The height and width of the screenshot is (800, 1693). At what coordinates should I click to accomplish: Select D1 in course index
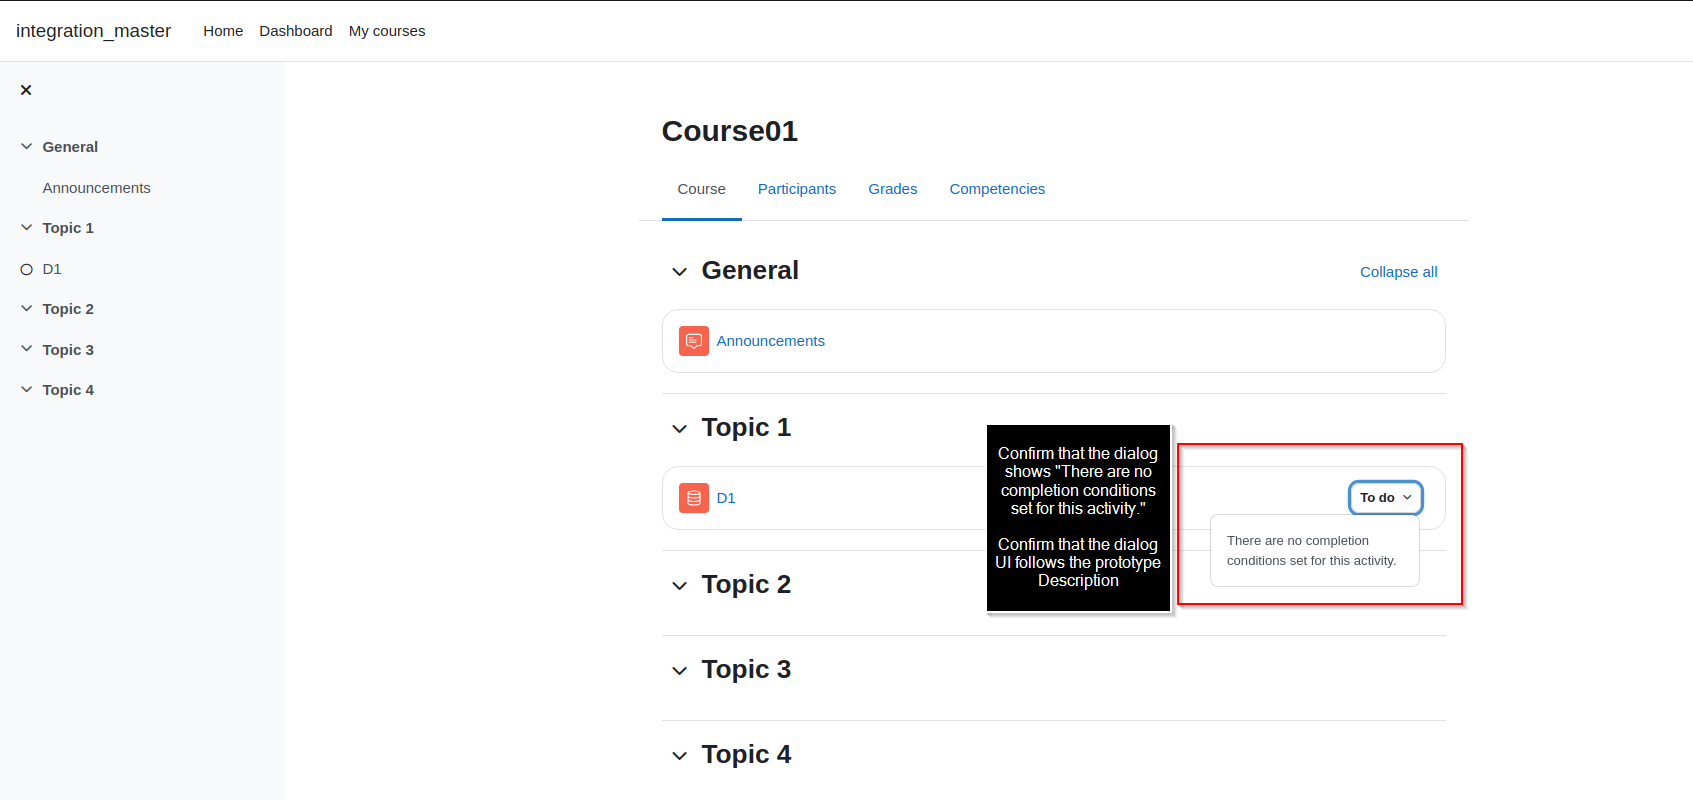point(52,269)
